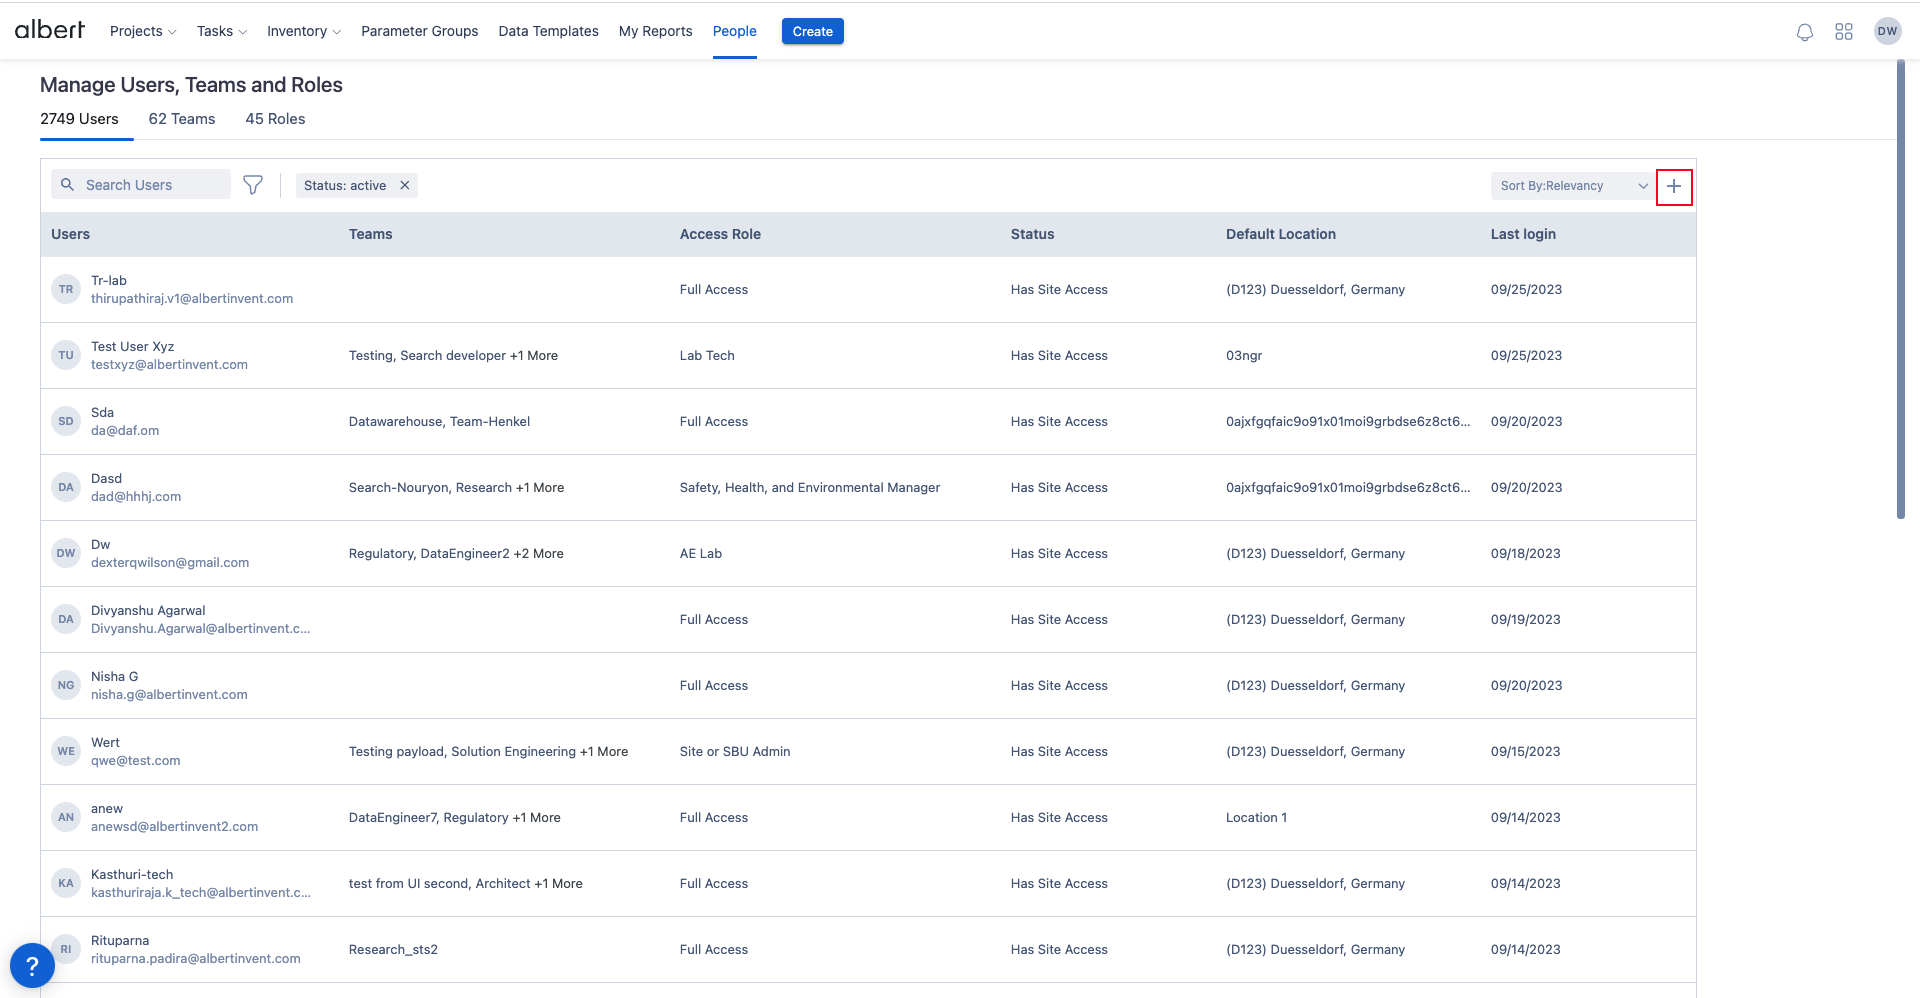
Task: Click the TR avatar for Tr-lab
Action: (66, 289)
